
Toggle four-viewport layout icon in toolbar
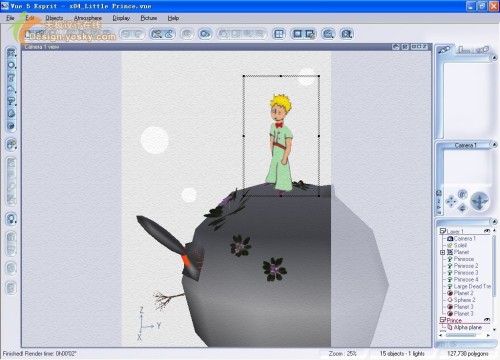click(x=279, y=34)
